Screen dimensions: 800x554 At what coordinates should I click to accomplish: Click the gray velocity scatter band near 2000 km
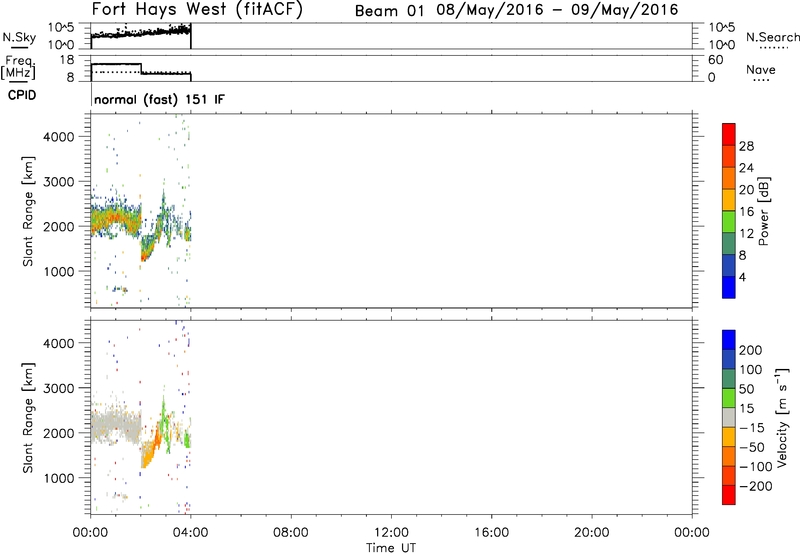click(x=116, y=426)
